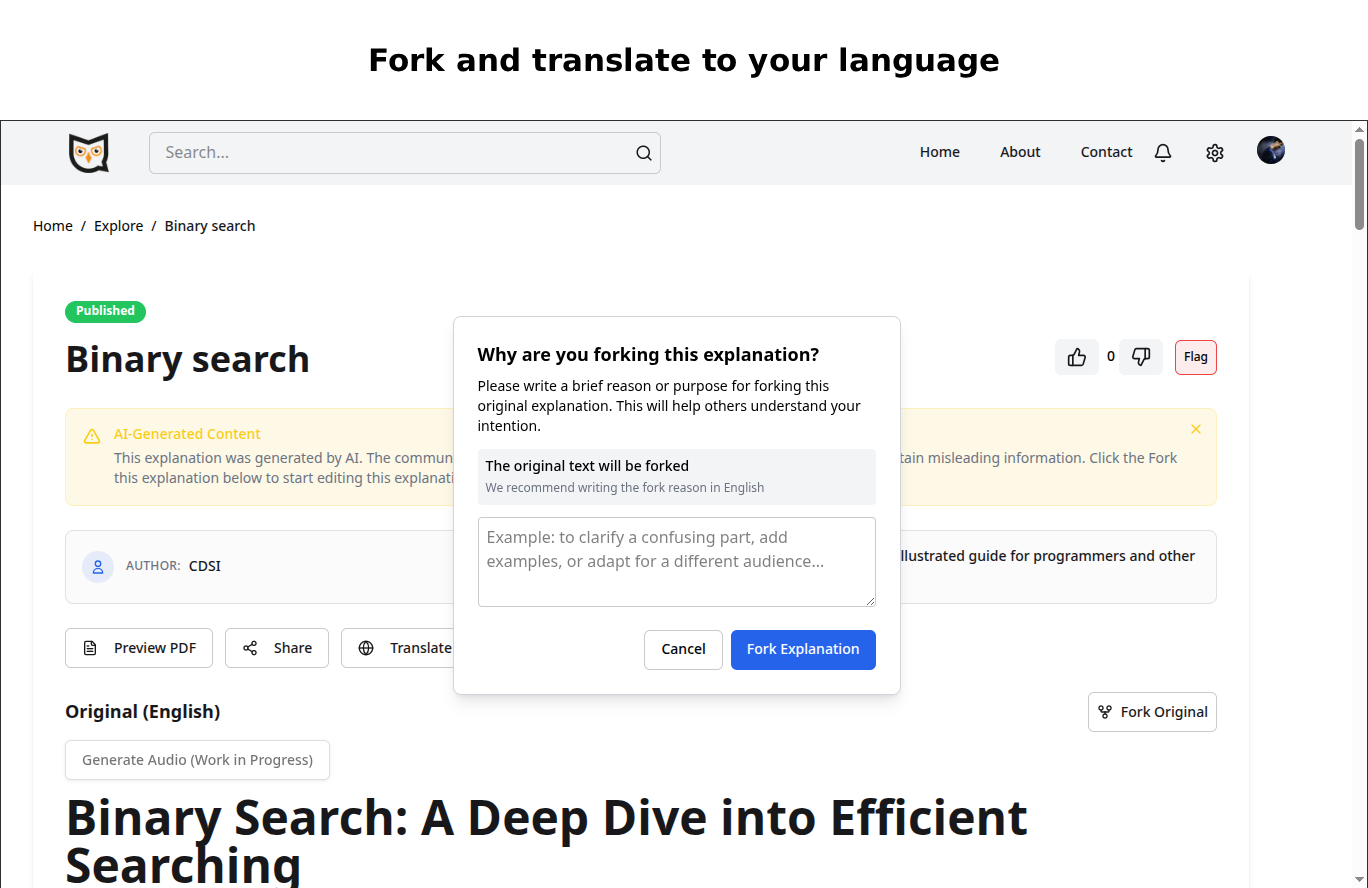Click the owl logo icon
This screenshot has height=888, width=1368.
[89, 153]
